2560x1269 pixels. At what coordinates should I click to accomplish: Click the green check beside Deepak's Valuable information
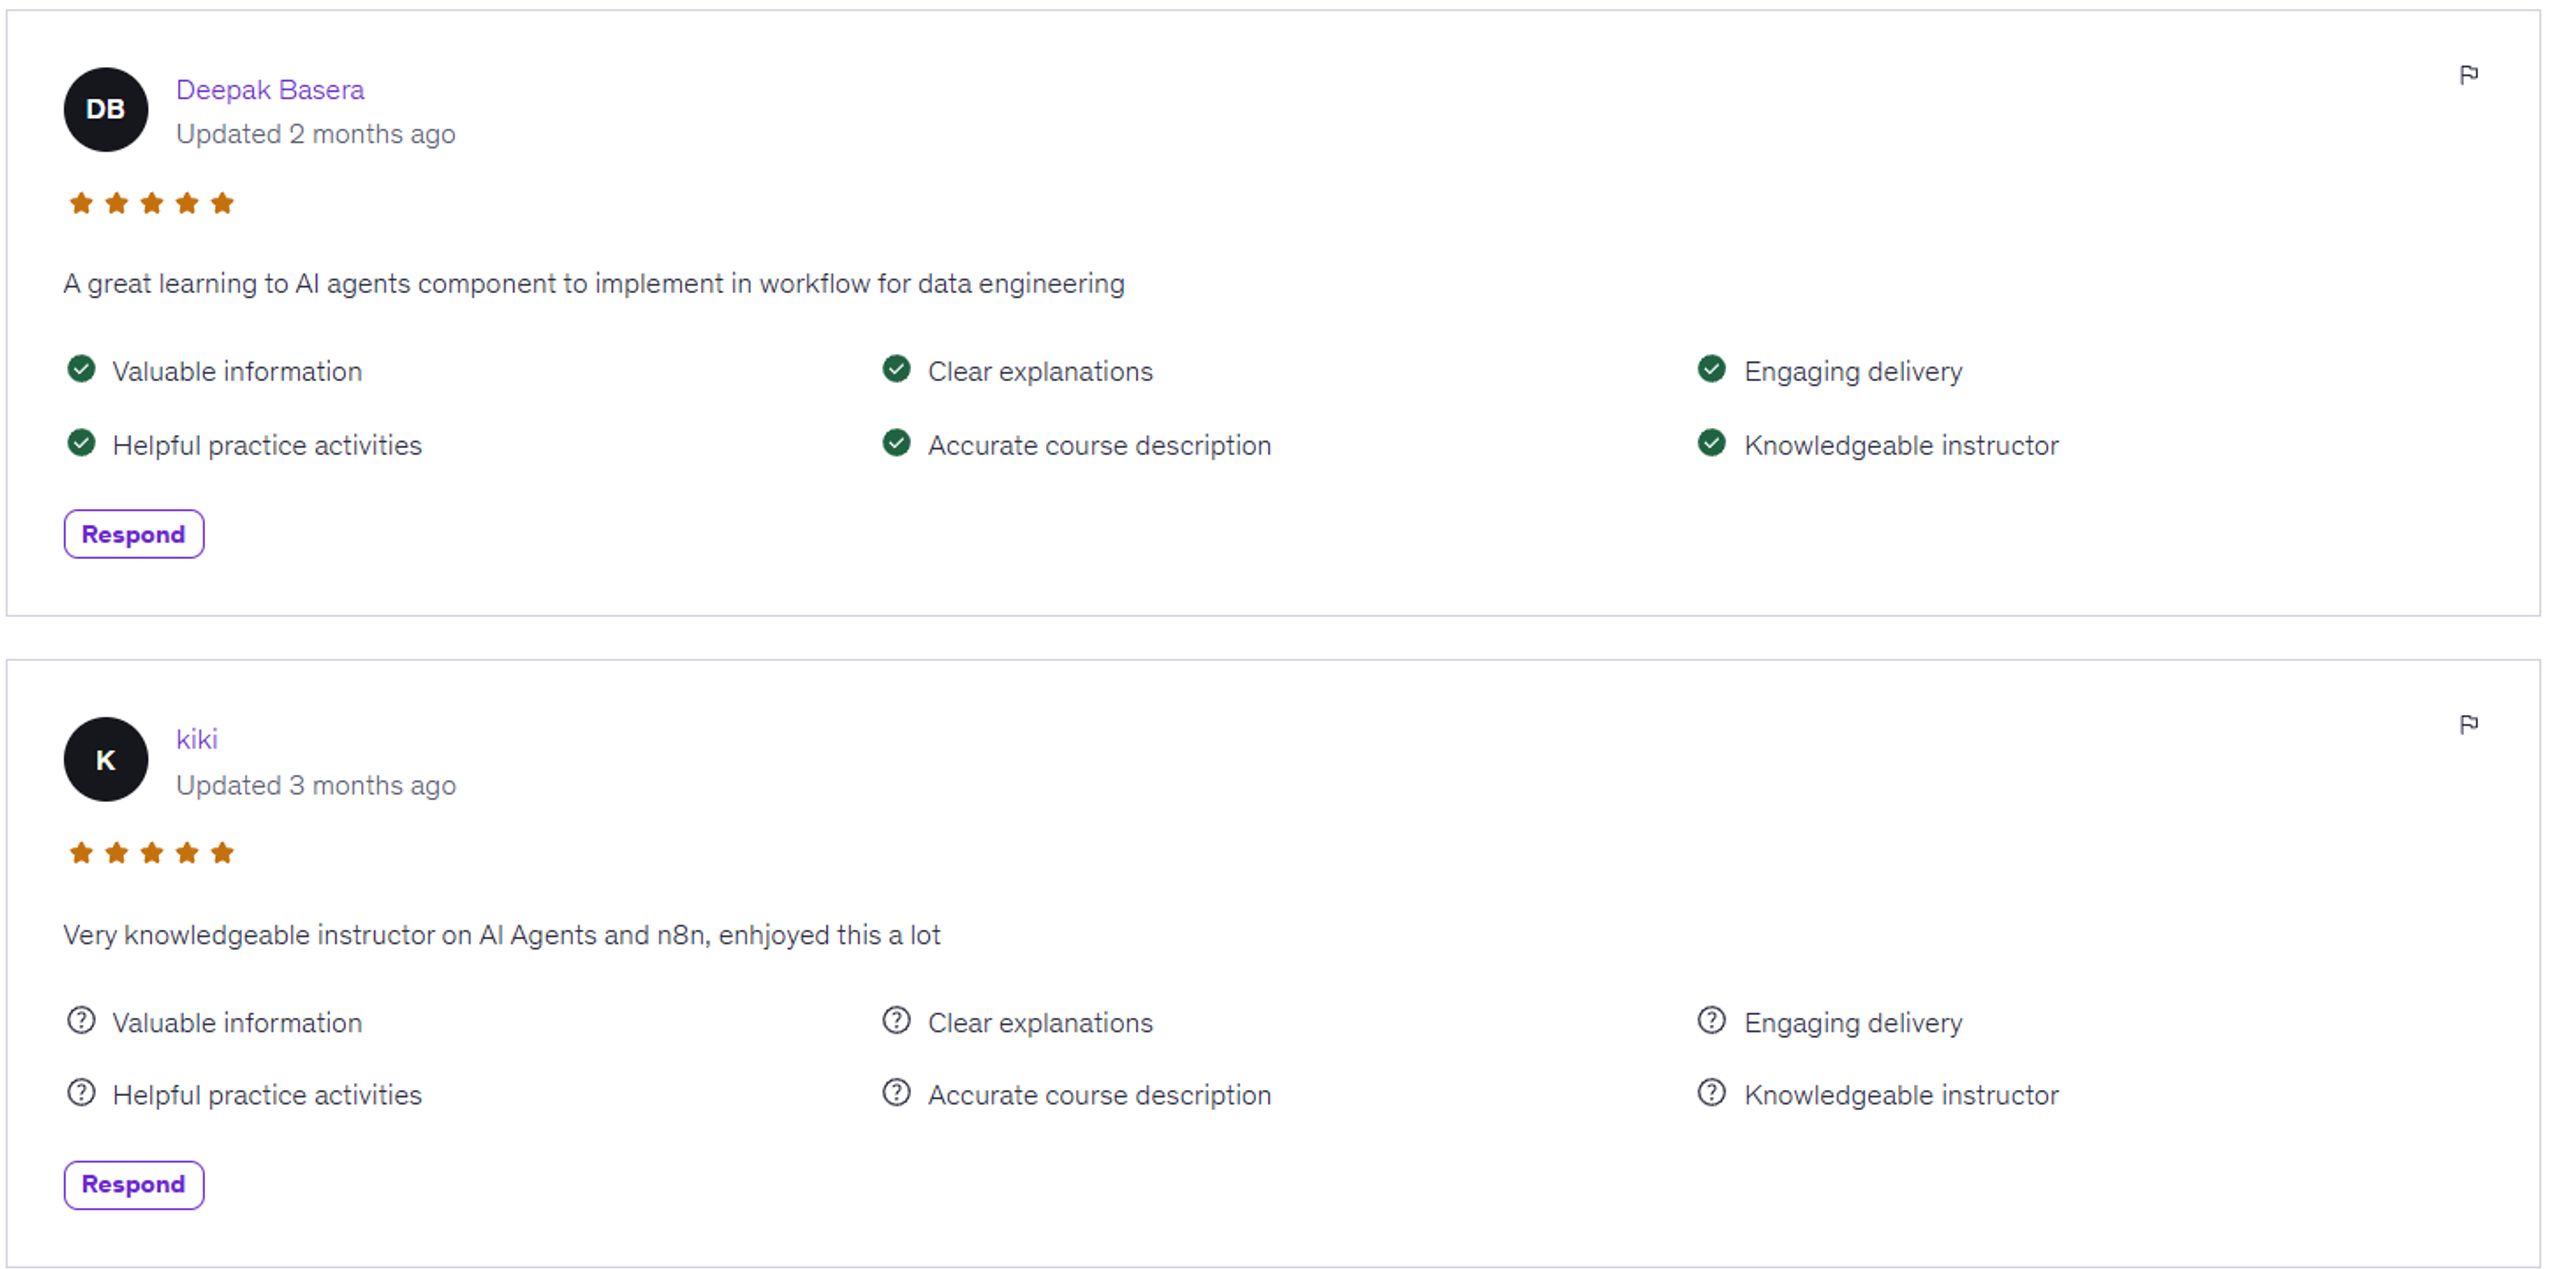pyautogui.click(x=81, y=369)
